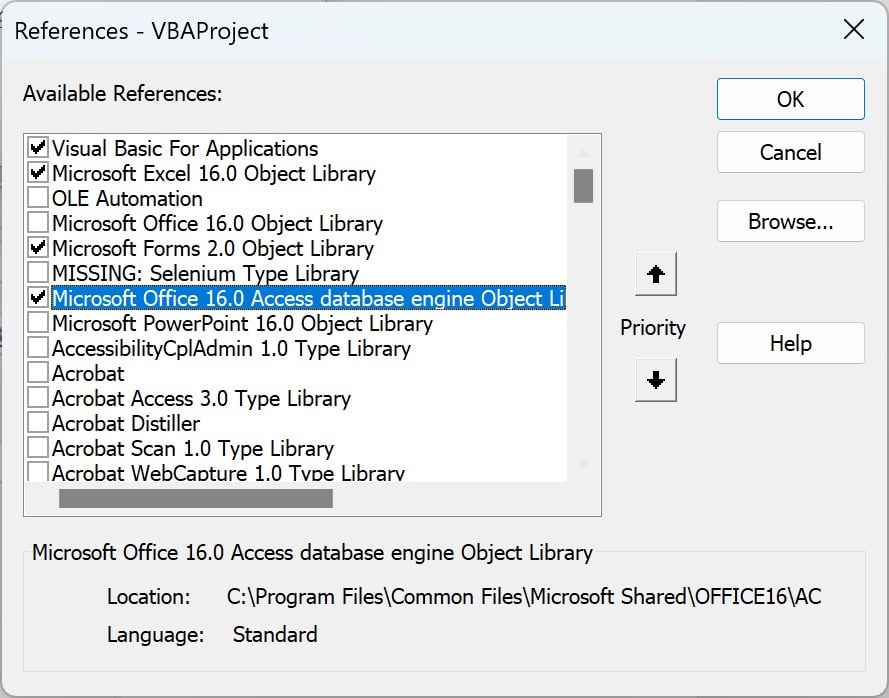
Task: Open the Help button
Action: [x=790, y=343]
